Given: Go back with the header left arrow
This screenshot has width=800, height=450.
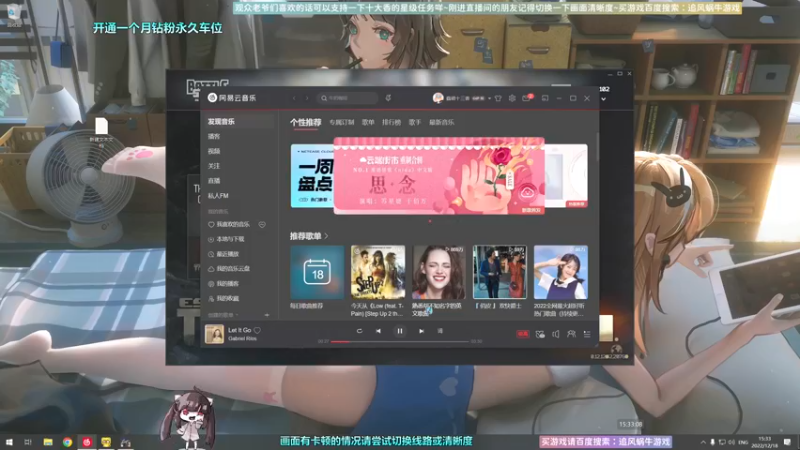Looking at the screenshot, I should 294,98.
